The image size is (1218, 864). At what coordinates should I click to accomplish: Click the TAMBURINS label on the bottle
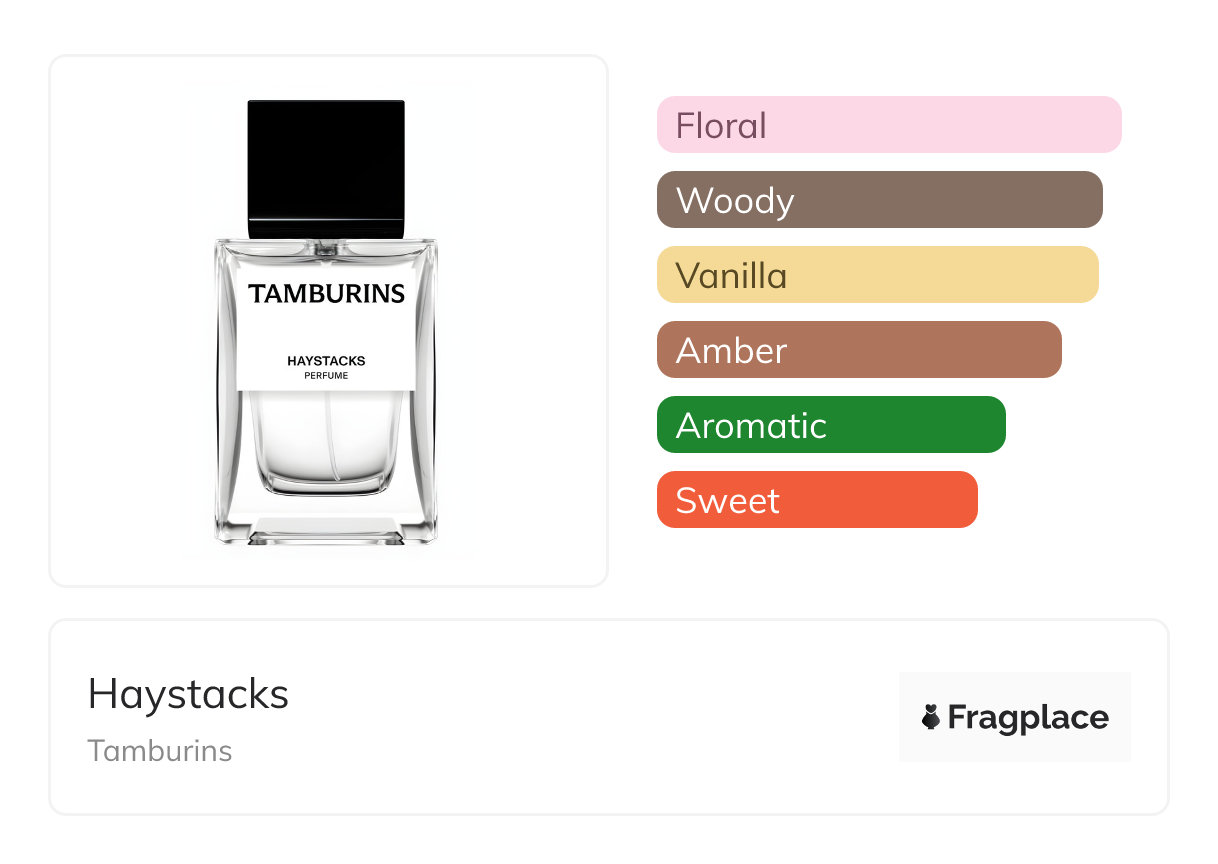coord(326,294)
